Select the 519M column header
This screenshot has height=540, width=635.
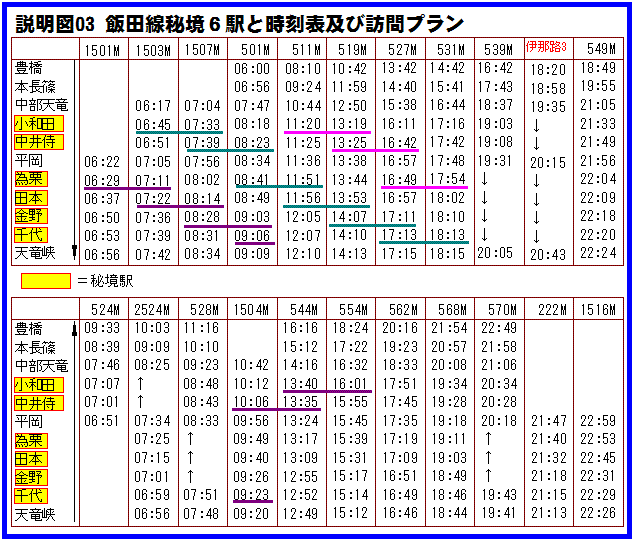pyautogui.click(x=352, y=50)
